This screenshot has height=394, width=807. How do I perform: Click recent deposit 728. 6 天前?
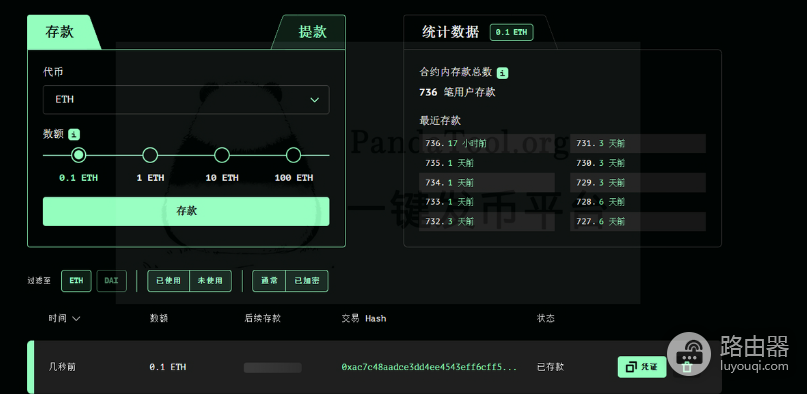638,202
